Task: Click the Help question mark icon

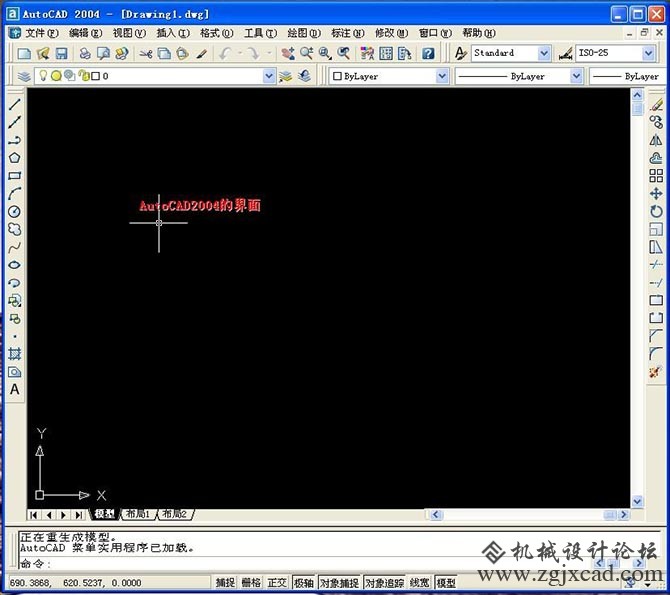Action: click(x=428, y=53)
